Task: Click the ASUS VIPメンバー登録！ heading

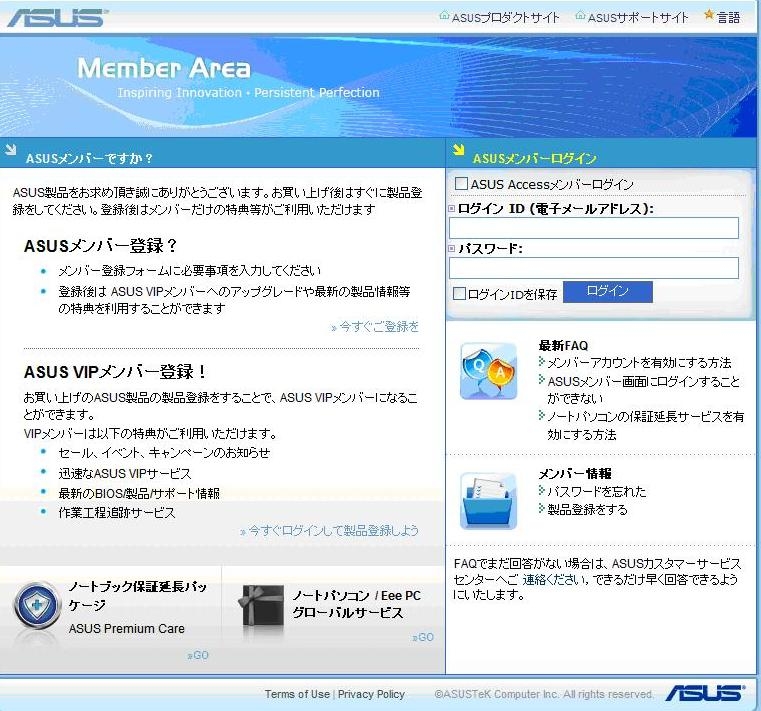Action: click(x=115, y=372)
